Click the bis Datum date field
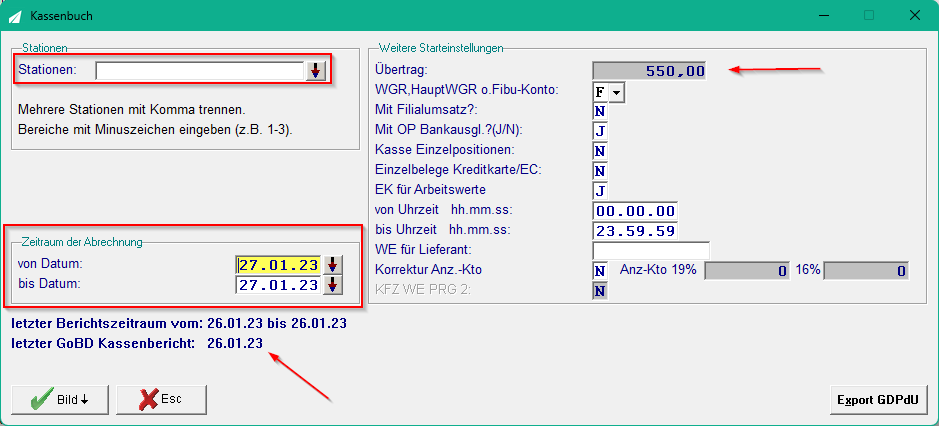The image size is (939, 426). [279, 285]
